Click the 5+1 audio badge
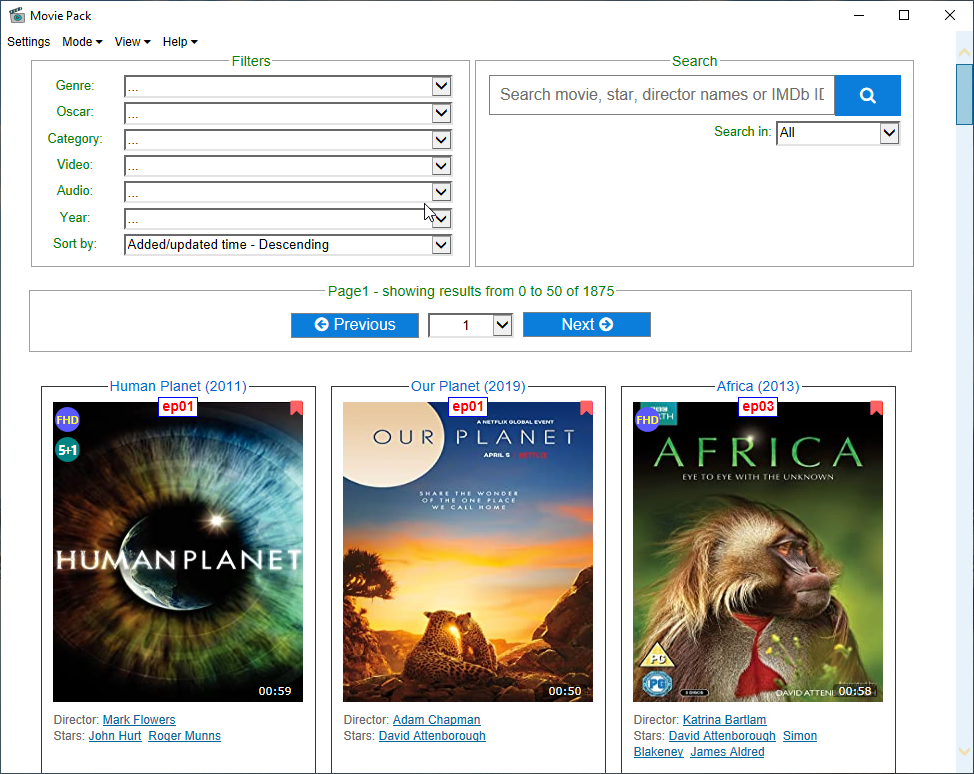 (x=67, y=450)
